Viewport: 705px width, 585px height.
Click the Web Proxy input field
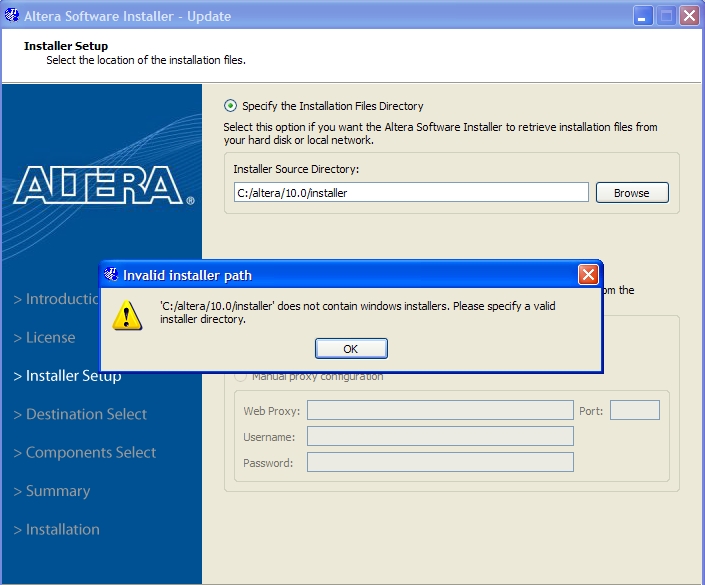pyautogui.click(x=440, y=410)
